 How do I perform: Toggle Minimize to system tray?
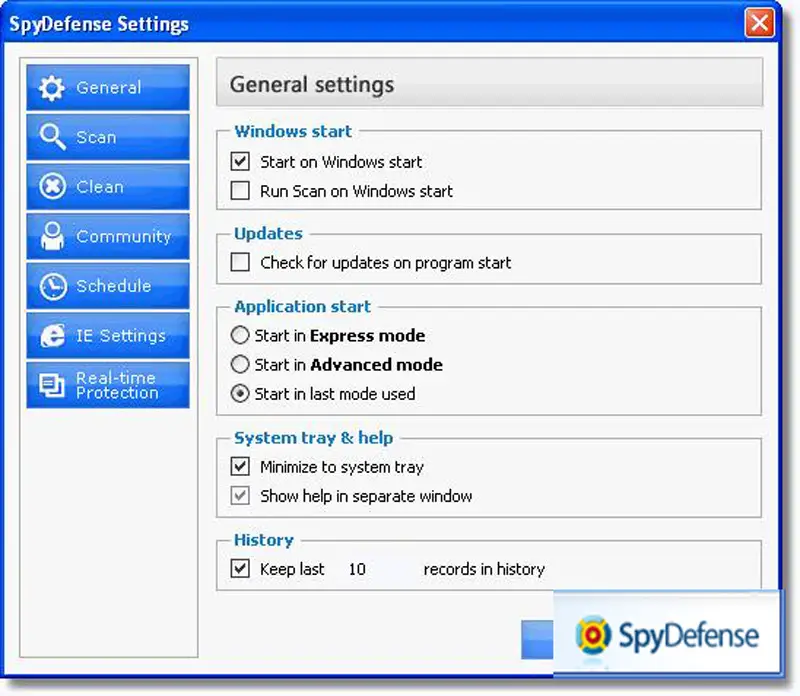(240, 466)
